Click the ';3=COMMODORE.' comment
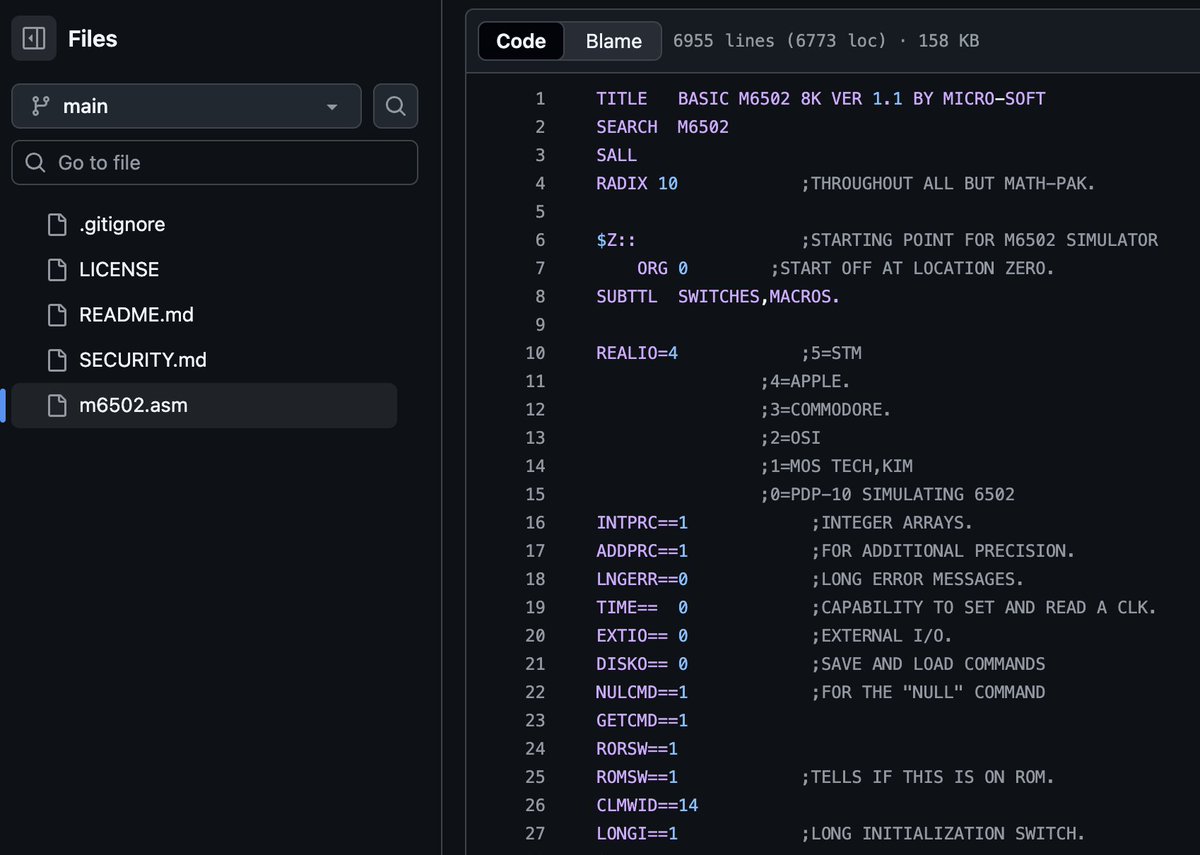1200x855 pixels. (x=825, y=410)
